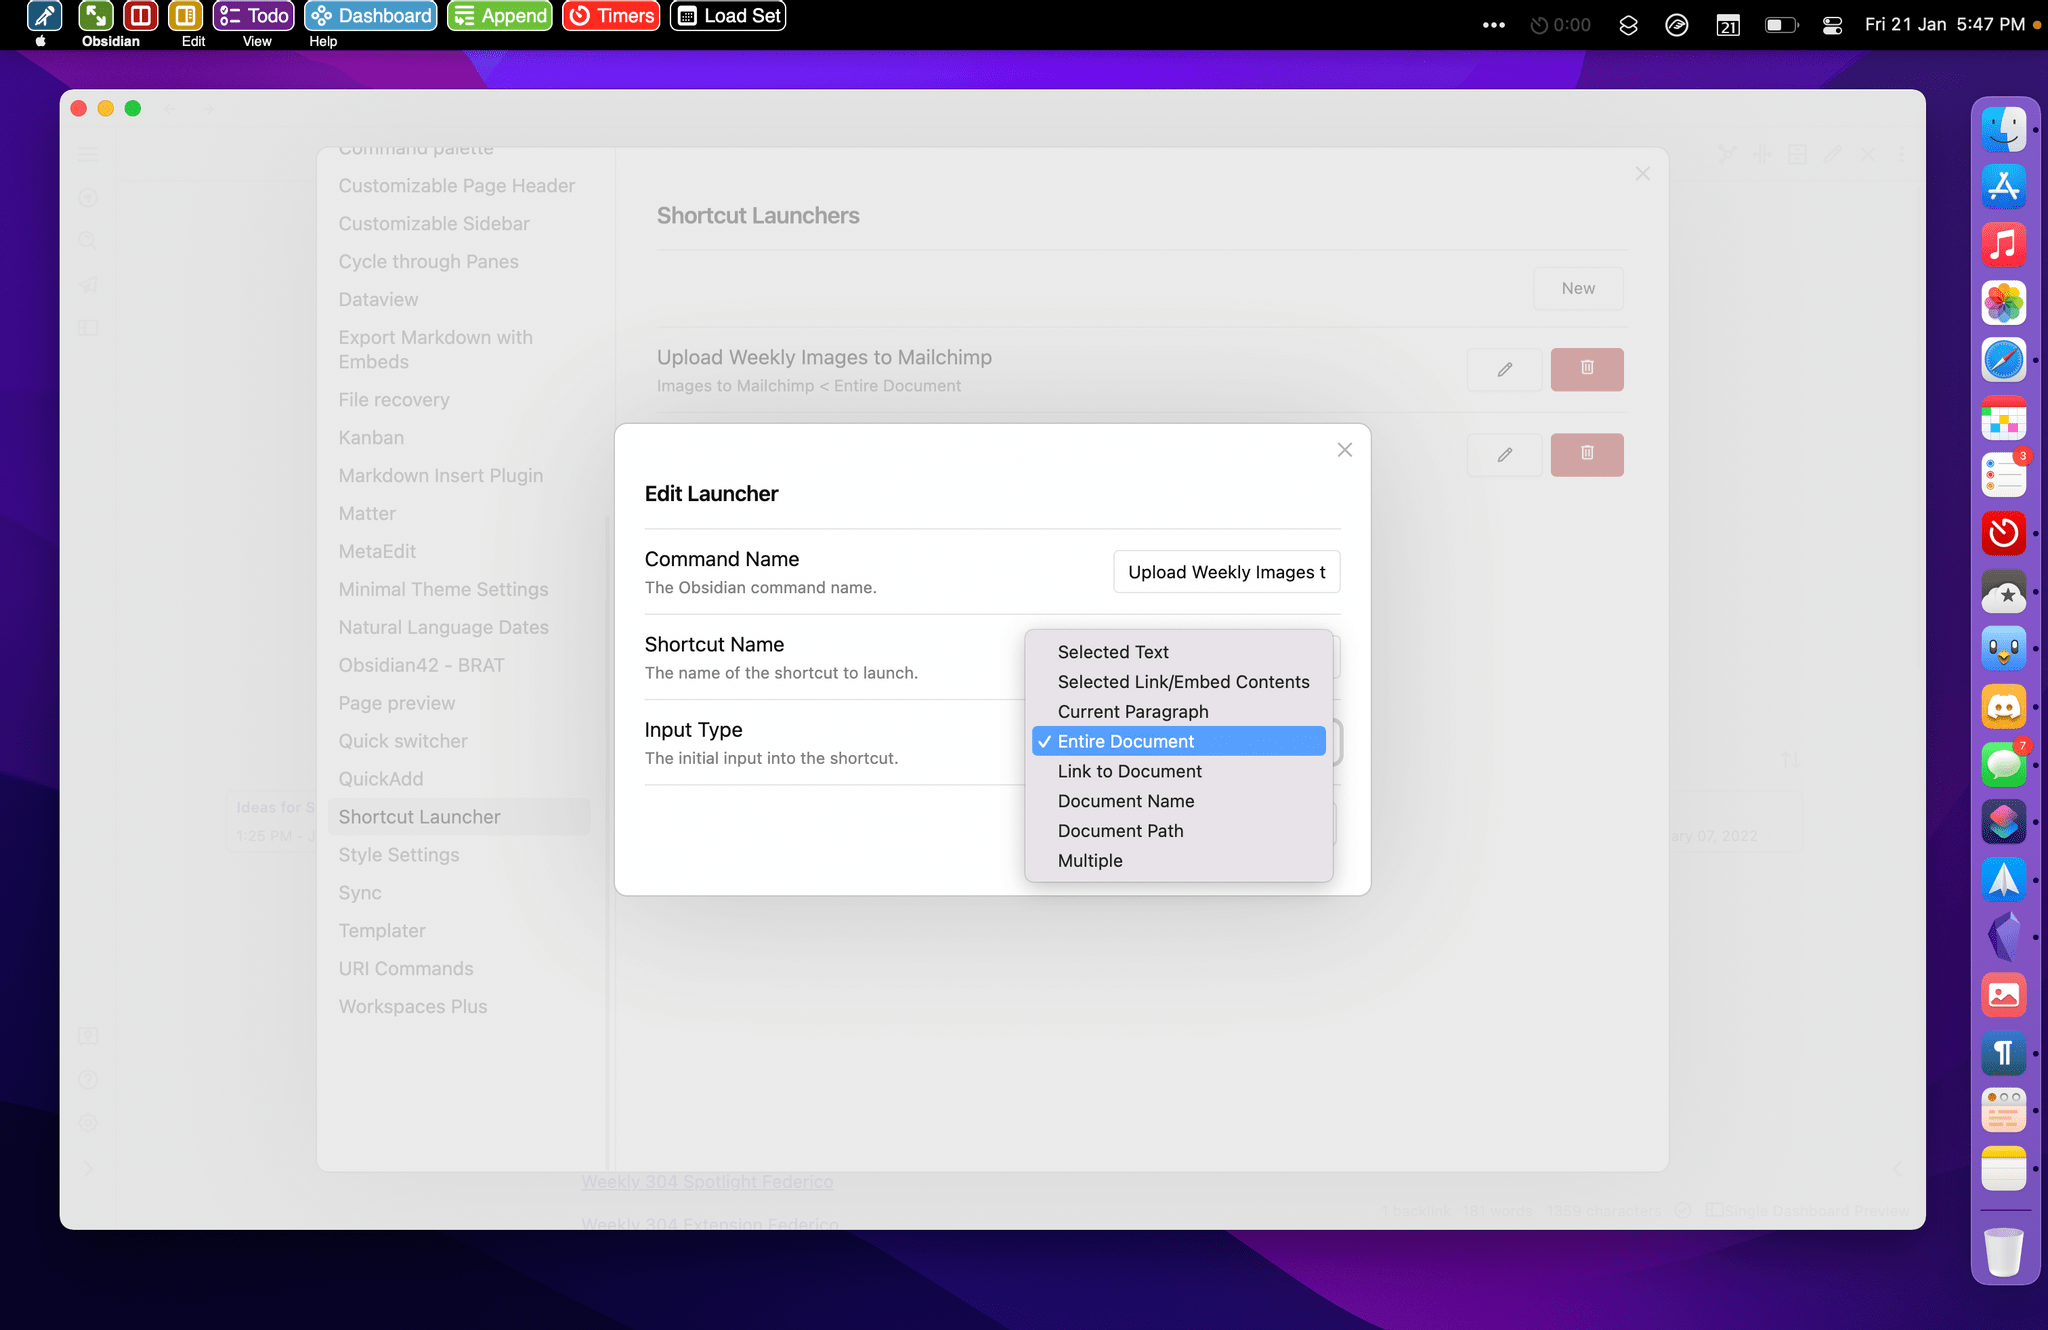Open Photos app from the Dock
Image resolution: width=2048 pixels, height=1330 pixels.
pyautogui.click(x=2004, y=303)
